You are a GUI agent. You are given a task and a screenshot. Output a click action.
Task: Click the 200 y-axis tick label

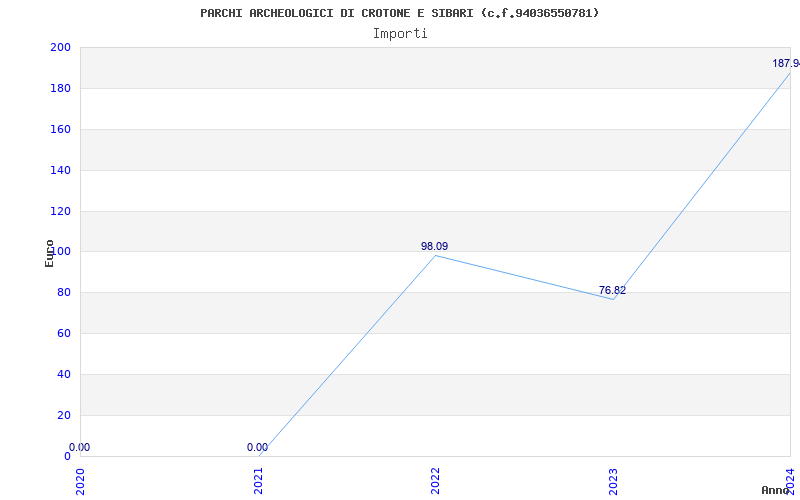click(60, 47)
